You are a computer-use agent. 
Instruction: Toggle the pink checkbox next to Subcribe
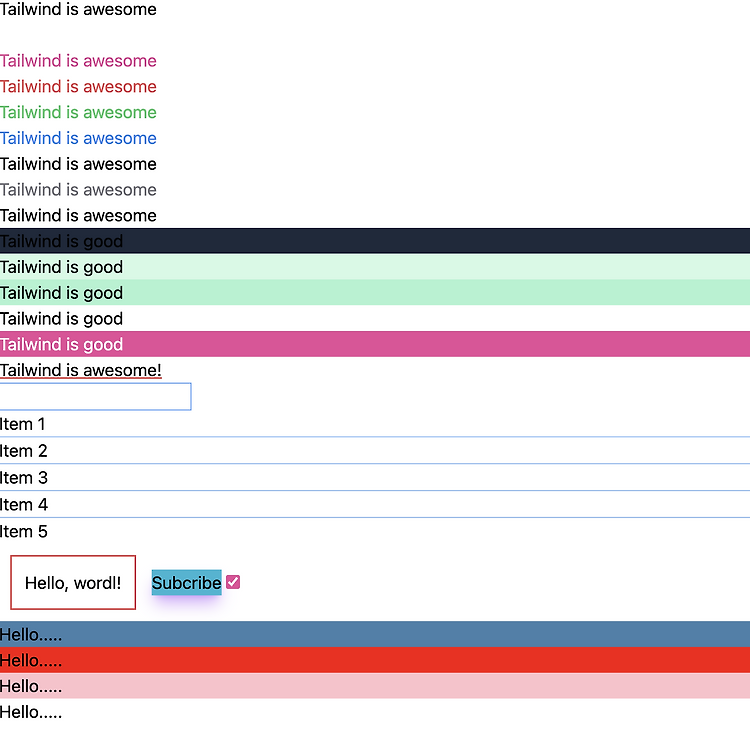click(x=233, y=582)
